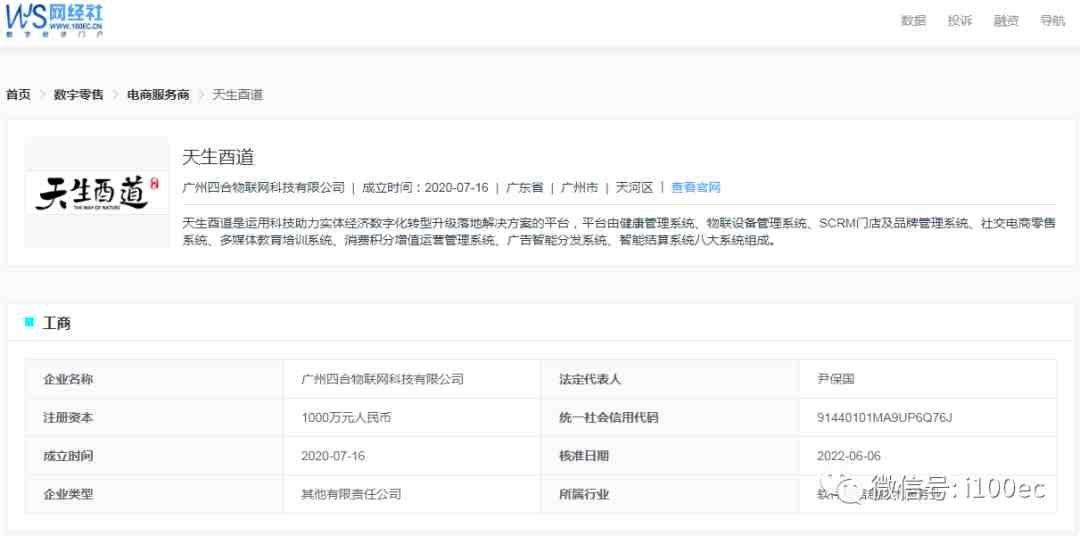Screen dimensions: 1080x536
Task: Click 广州市 in company header
Action: pyautogui.click(x=579, y=187)
